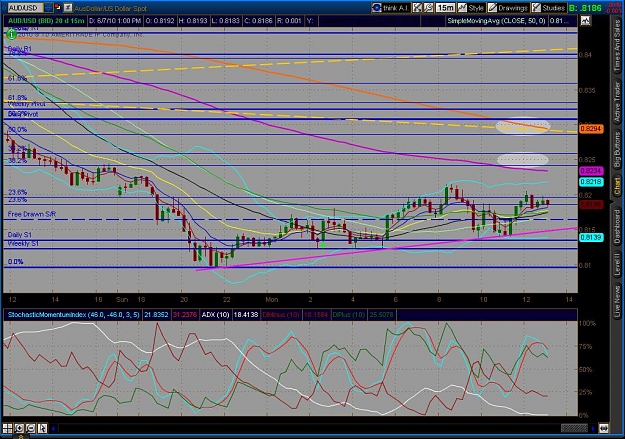625x439 pixels.
Task: Open the think A.I. button
Action: pyautogui.click(x=391, y=8)
